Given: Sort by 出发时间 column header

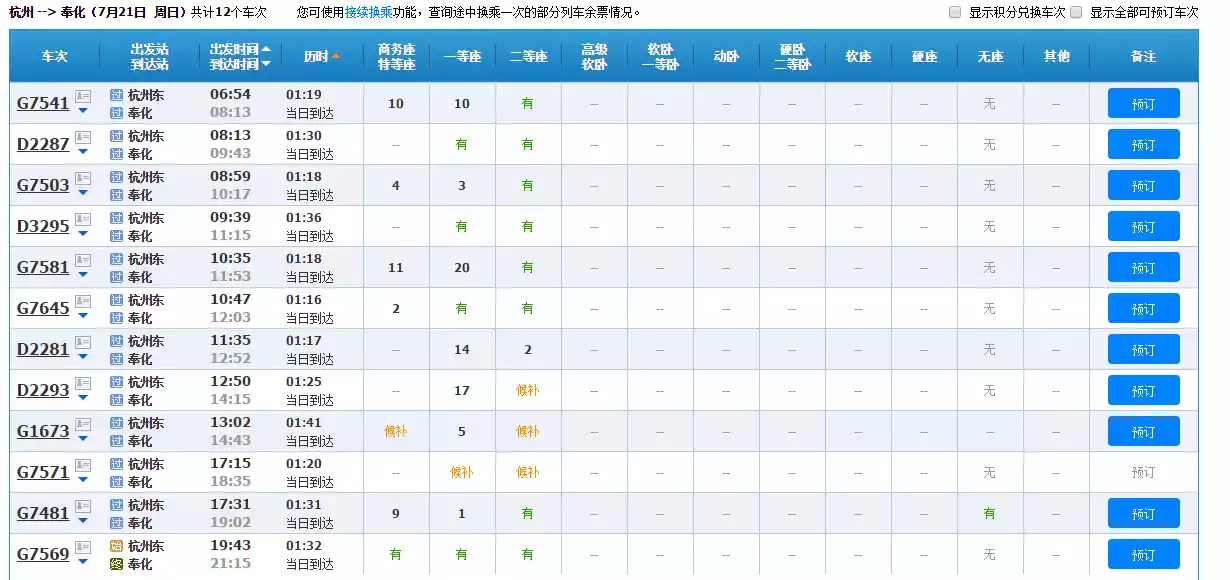Looking at the screenshot, I should click(239, 49).
